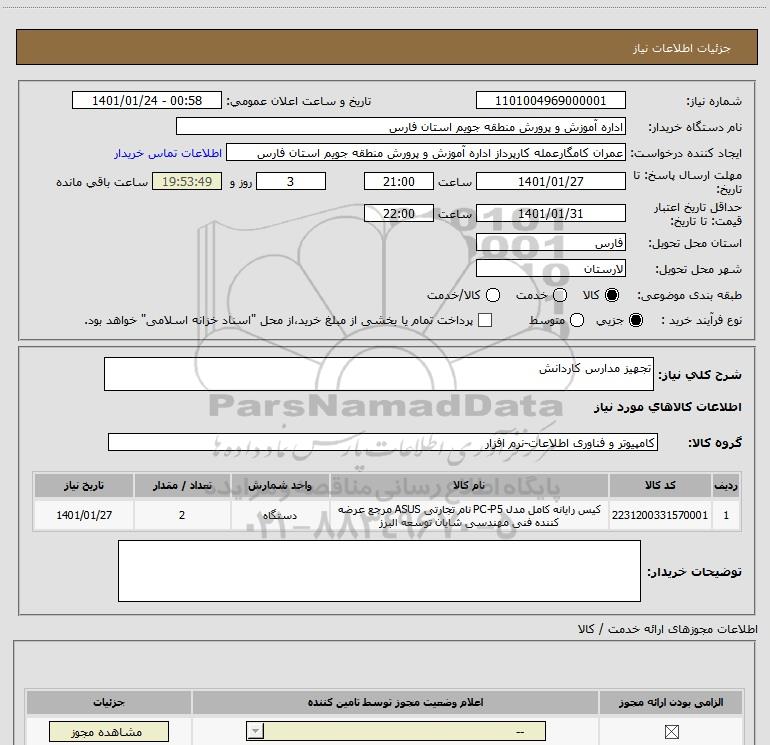Click the مشاهده مجوز button
The width and height of the screenshot is (770, 745).
tap(109, 732)
